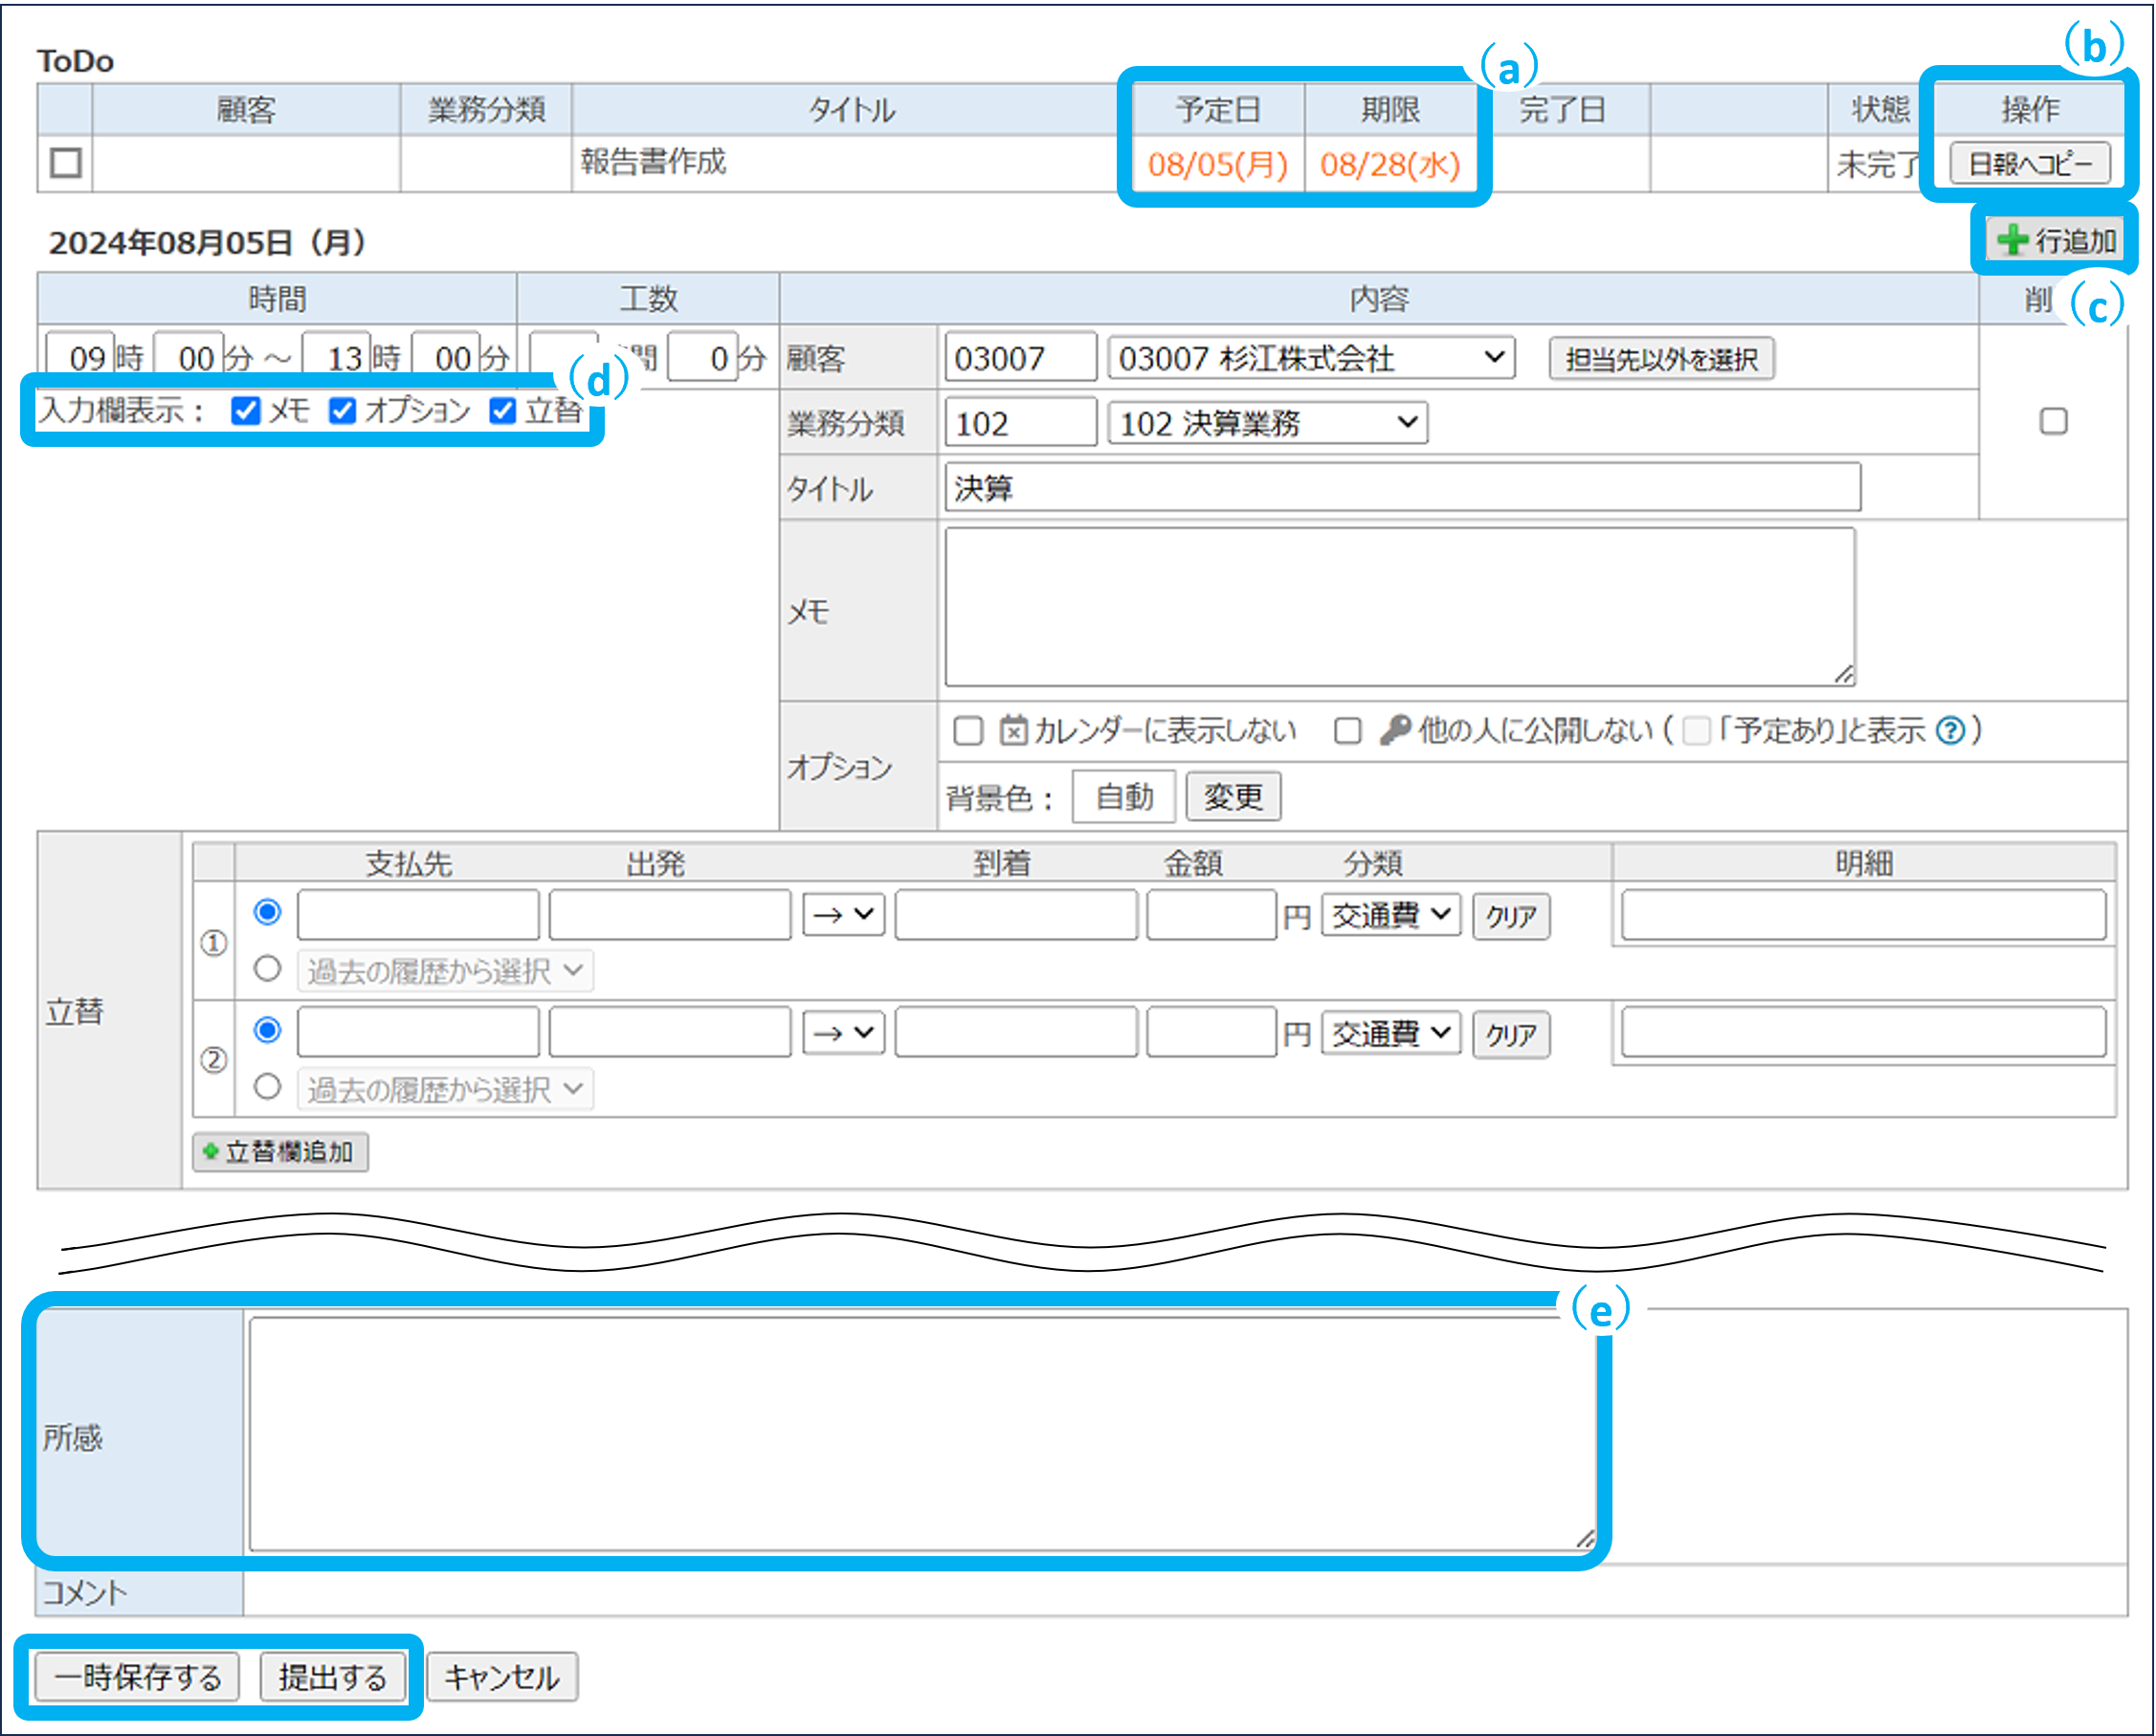
Task: Open the 03007 杉江株式会社 customer dropdown
Action: [x=1310, y=358]
